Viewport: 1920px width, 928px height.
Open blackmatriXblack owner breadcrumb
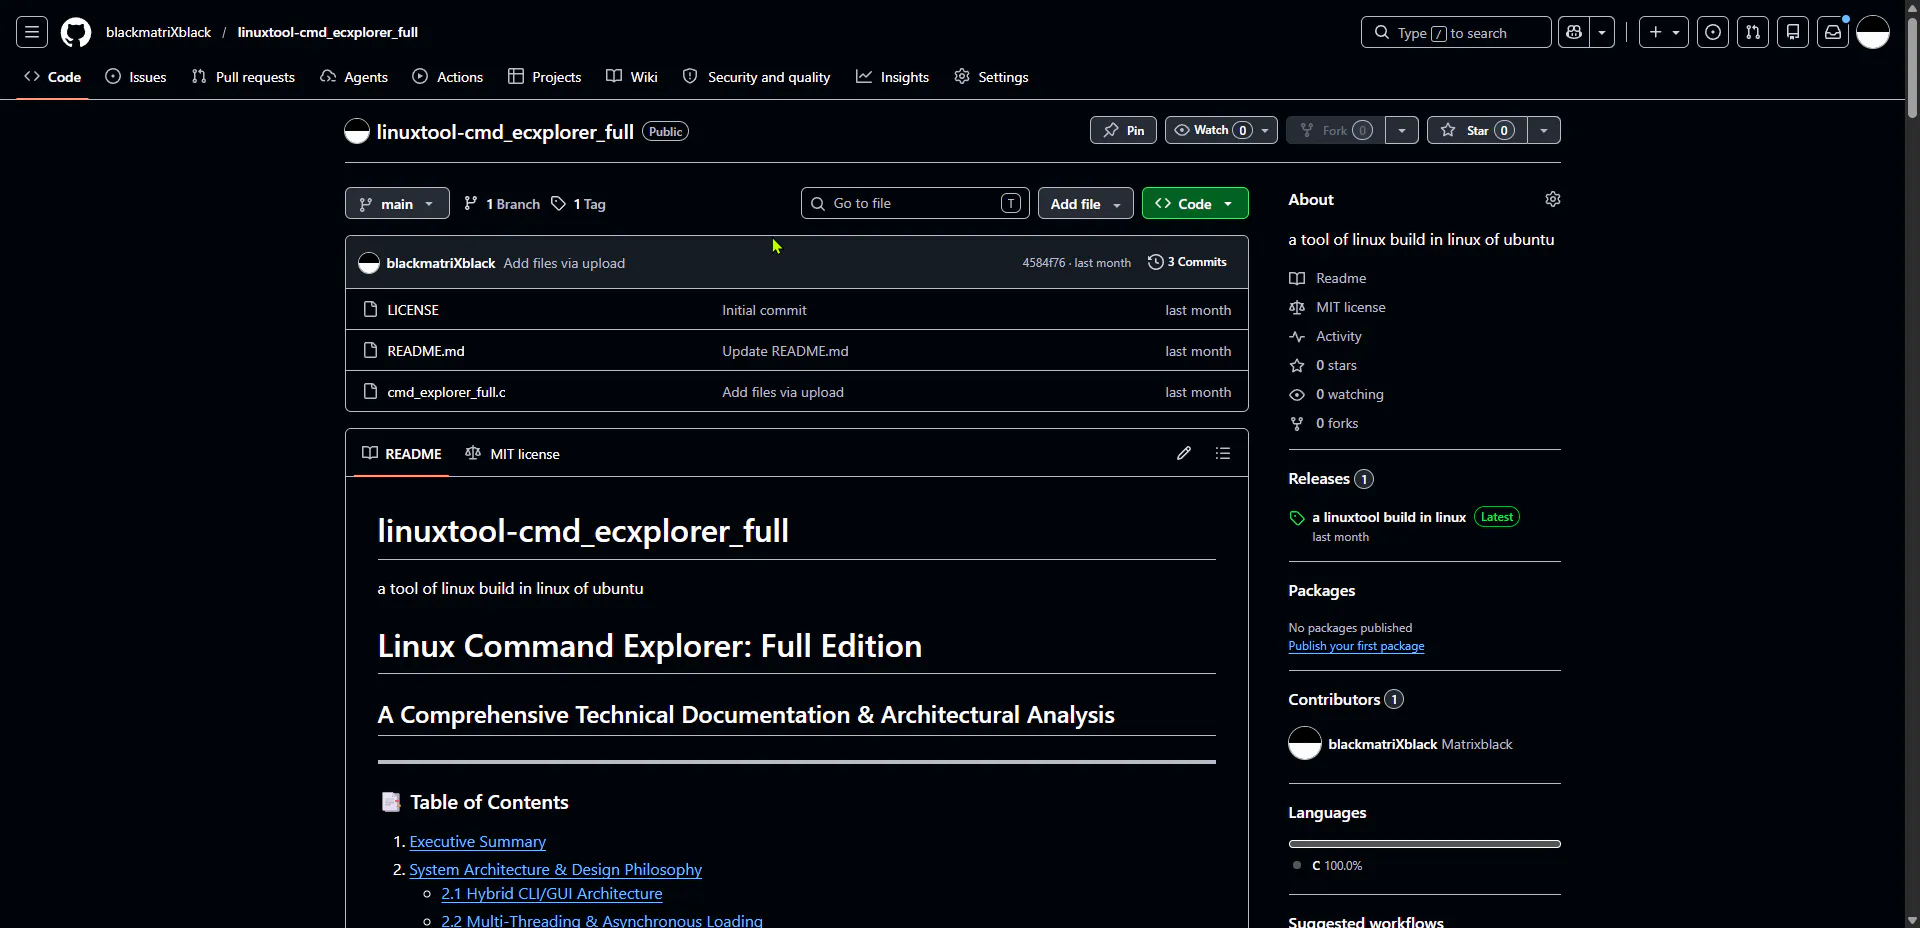[x=158, y=32]
